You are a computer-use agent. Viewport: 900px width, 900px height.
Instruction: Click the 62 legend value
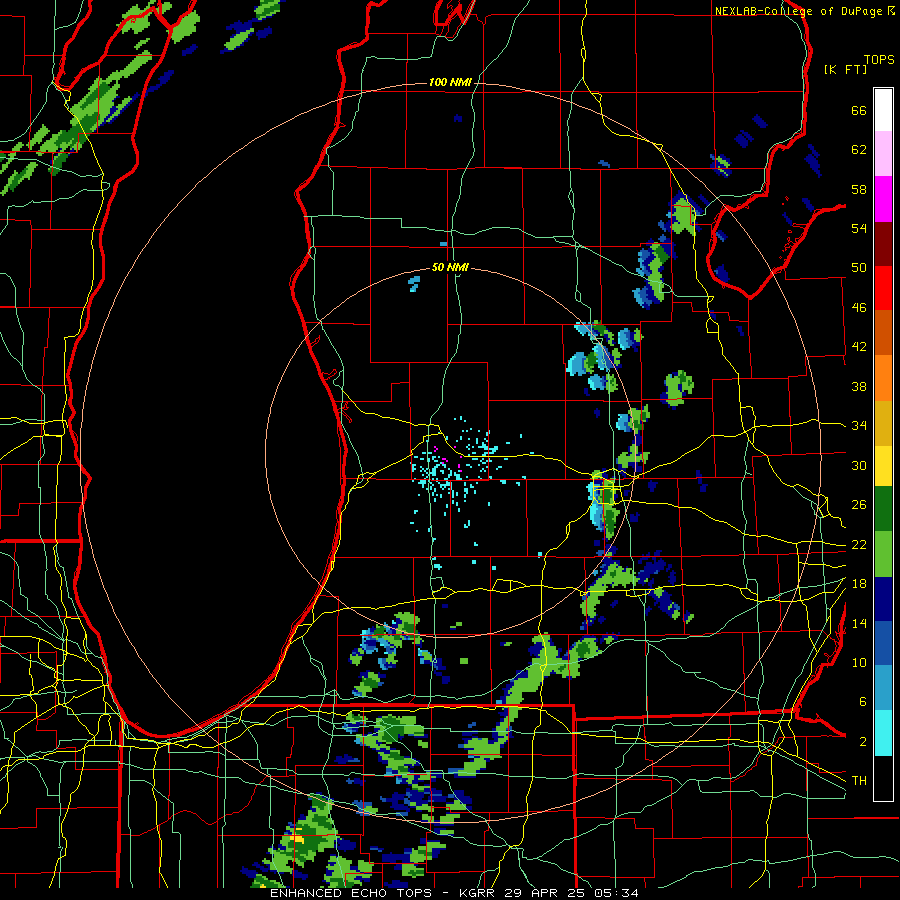(x=859, y=150)
